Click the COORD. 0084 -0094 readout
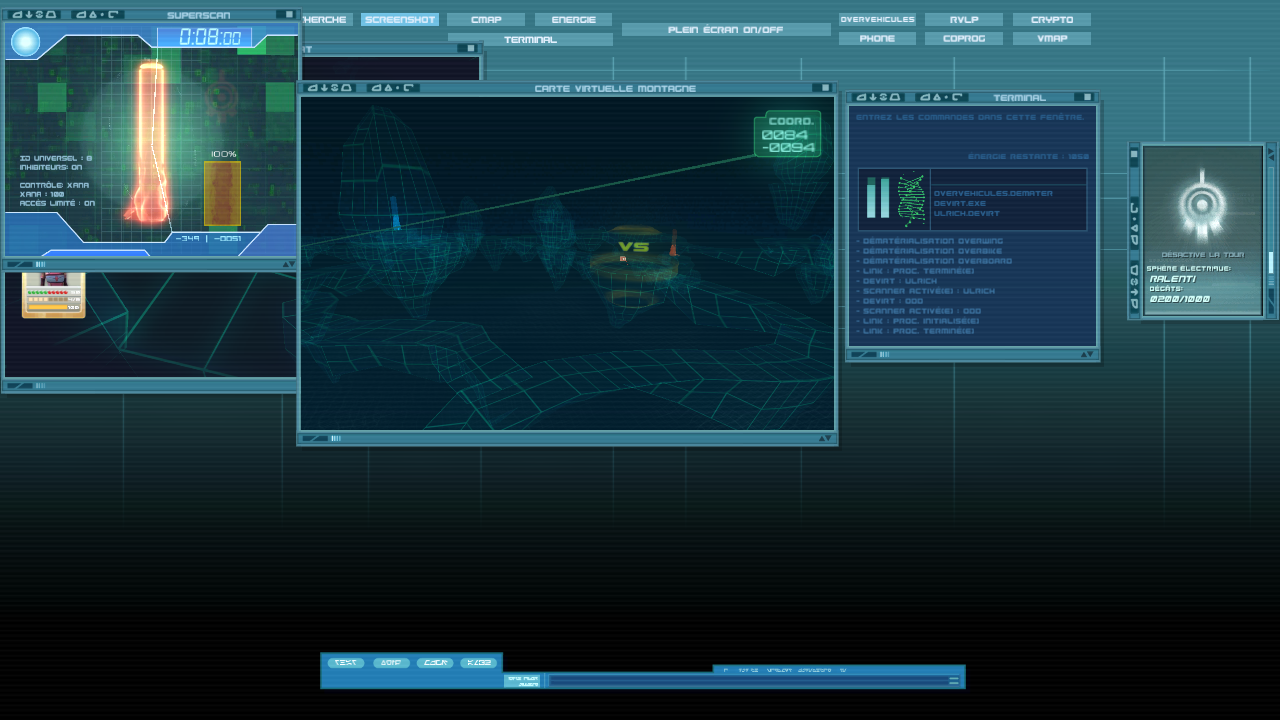 pos(788,134)
